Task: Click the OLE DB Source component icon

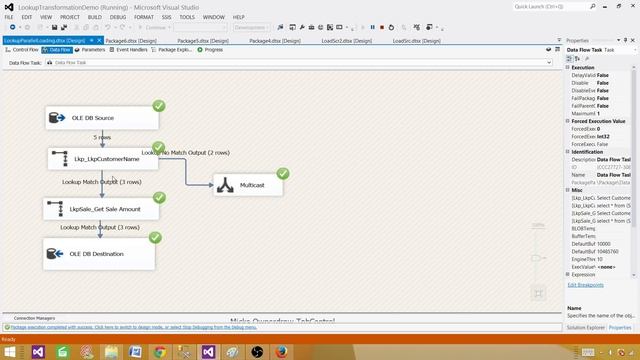Action: 57,118
